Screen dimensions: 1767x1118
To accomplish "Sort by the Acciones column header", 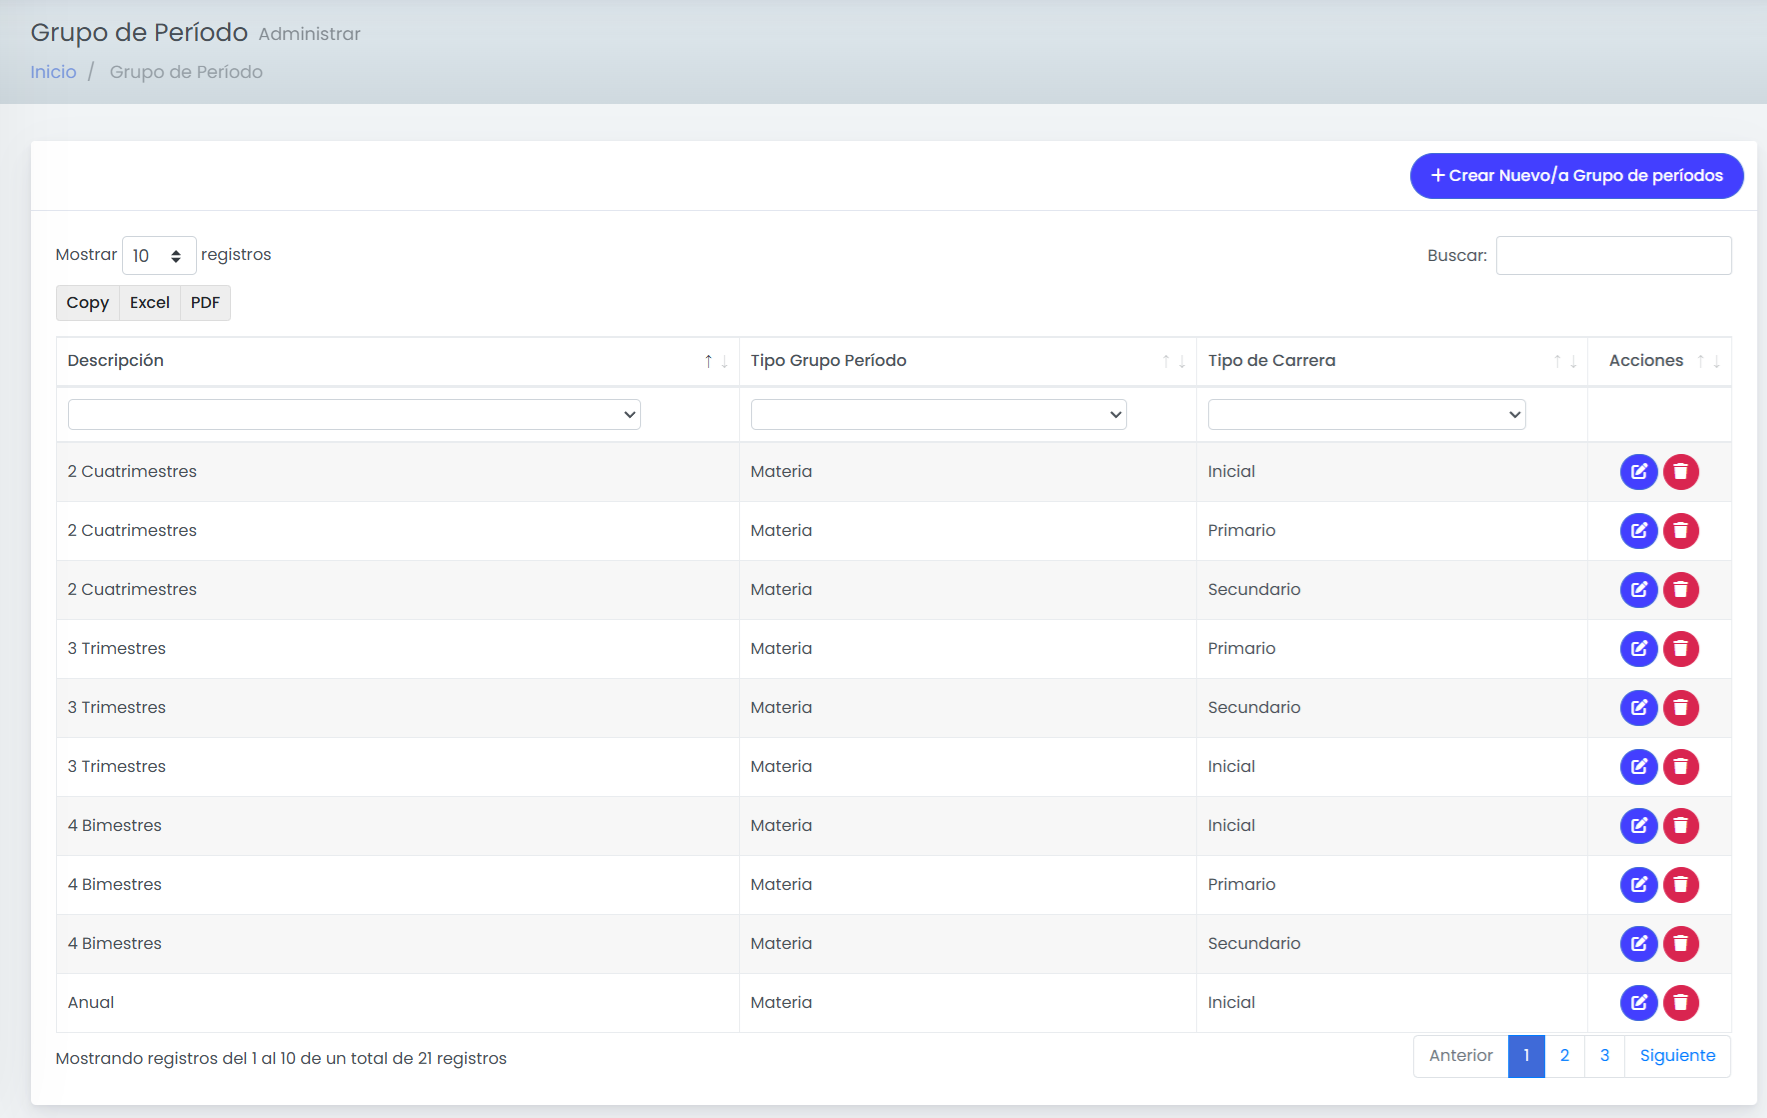I will point(1659,361).
